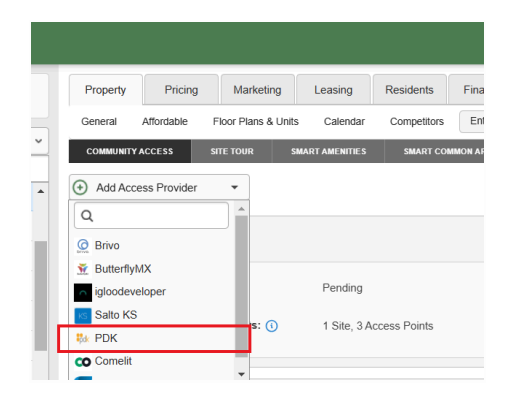Image resolution: width=519 pixels, height=420 pixels.
Task: Pick the igloodeveloper black logo icon
Action: 83,292
